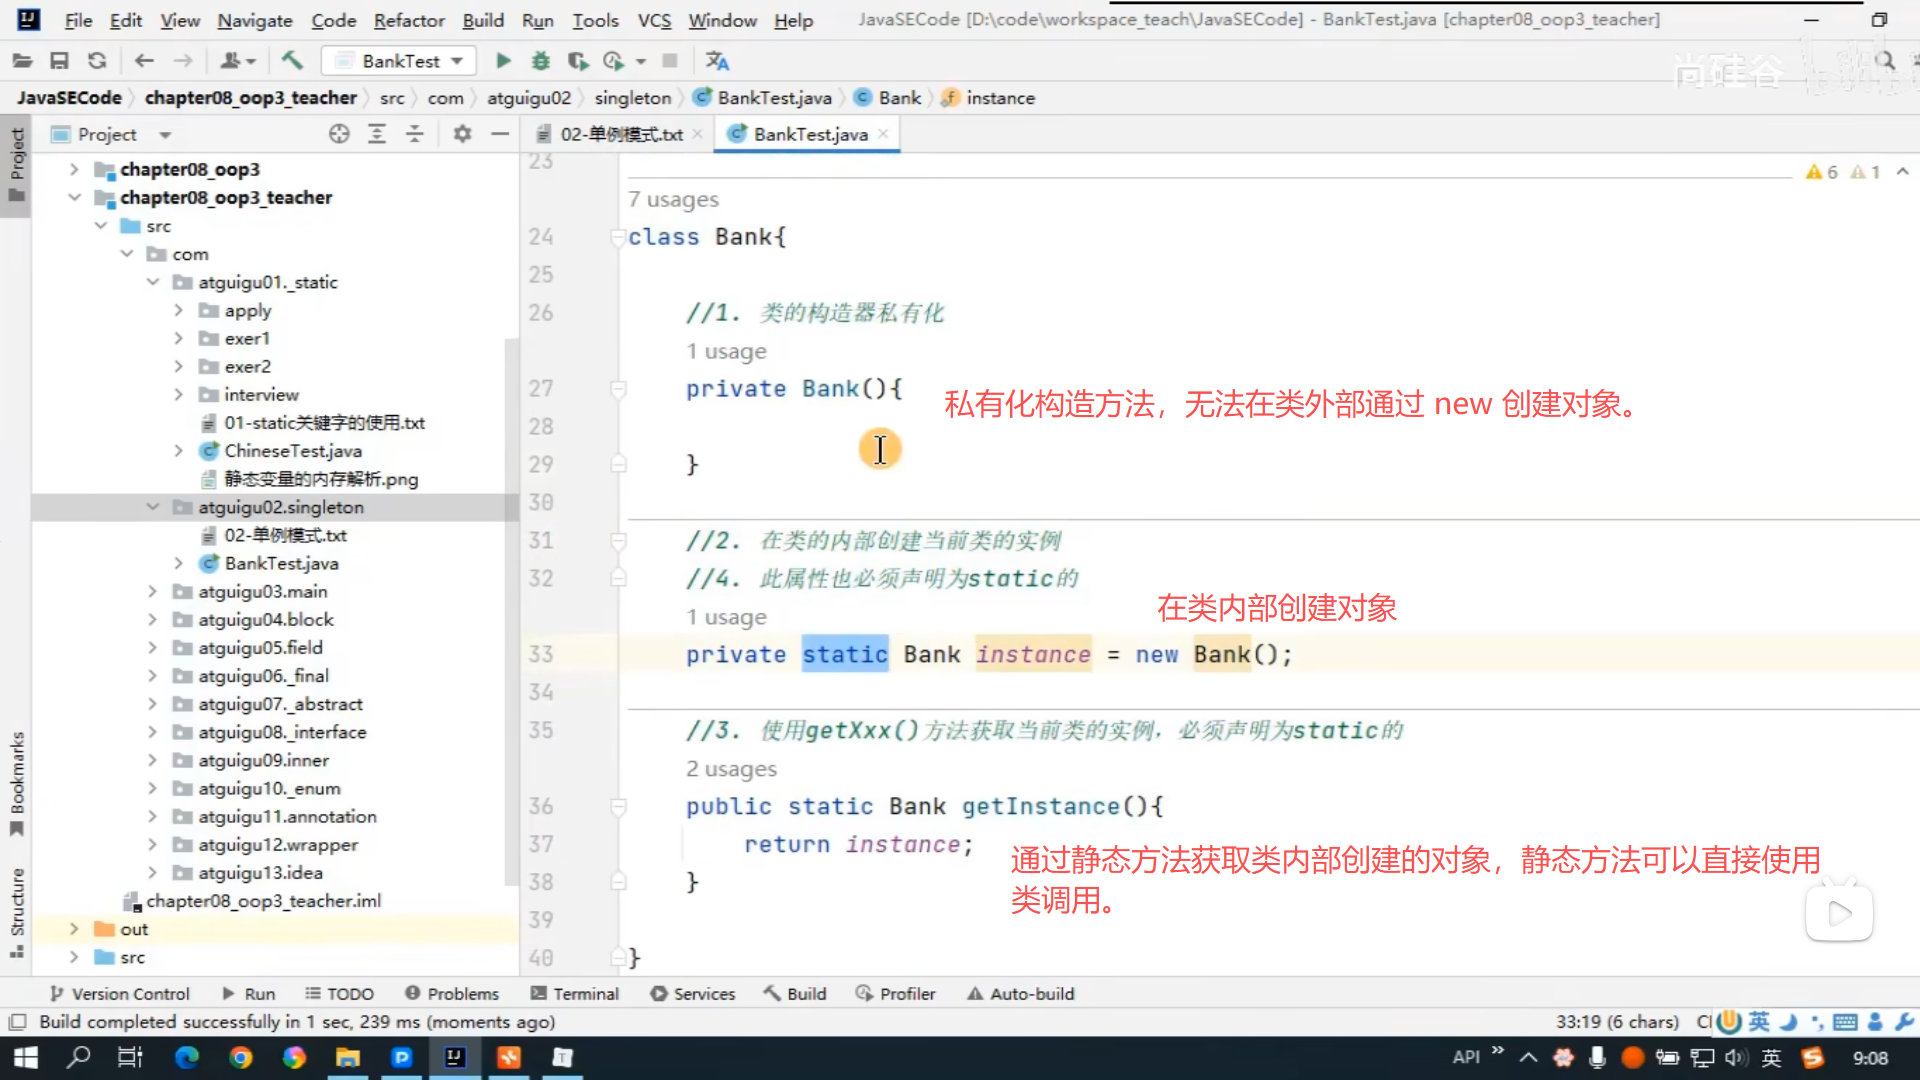Expand the atguigu03.main package
The height and width of the screenshot is (1080, 1920).
[x=152, y=592]
